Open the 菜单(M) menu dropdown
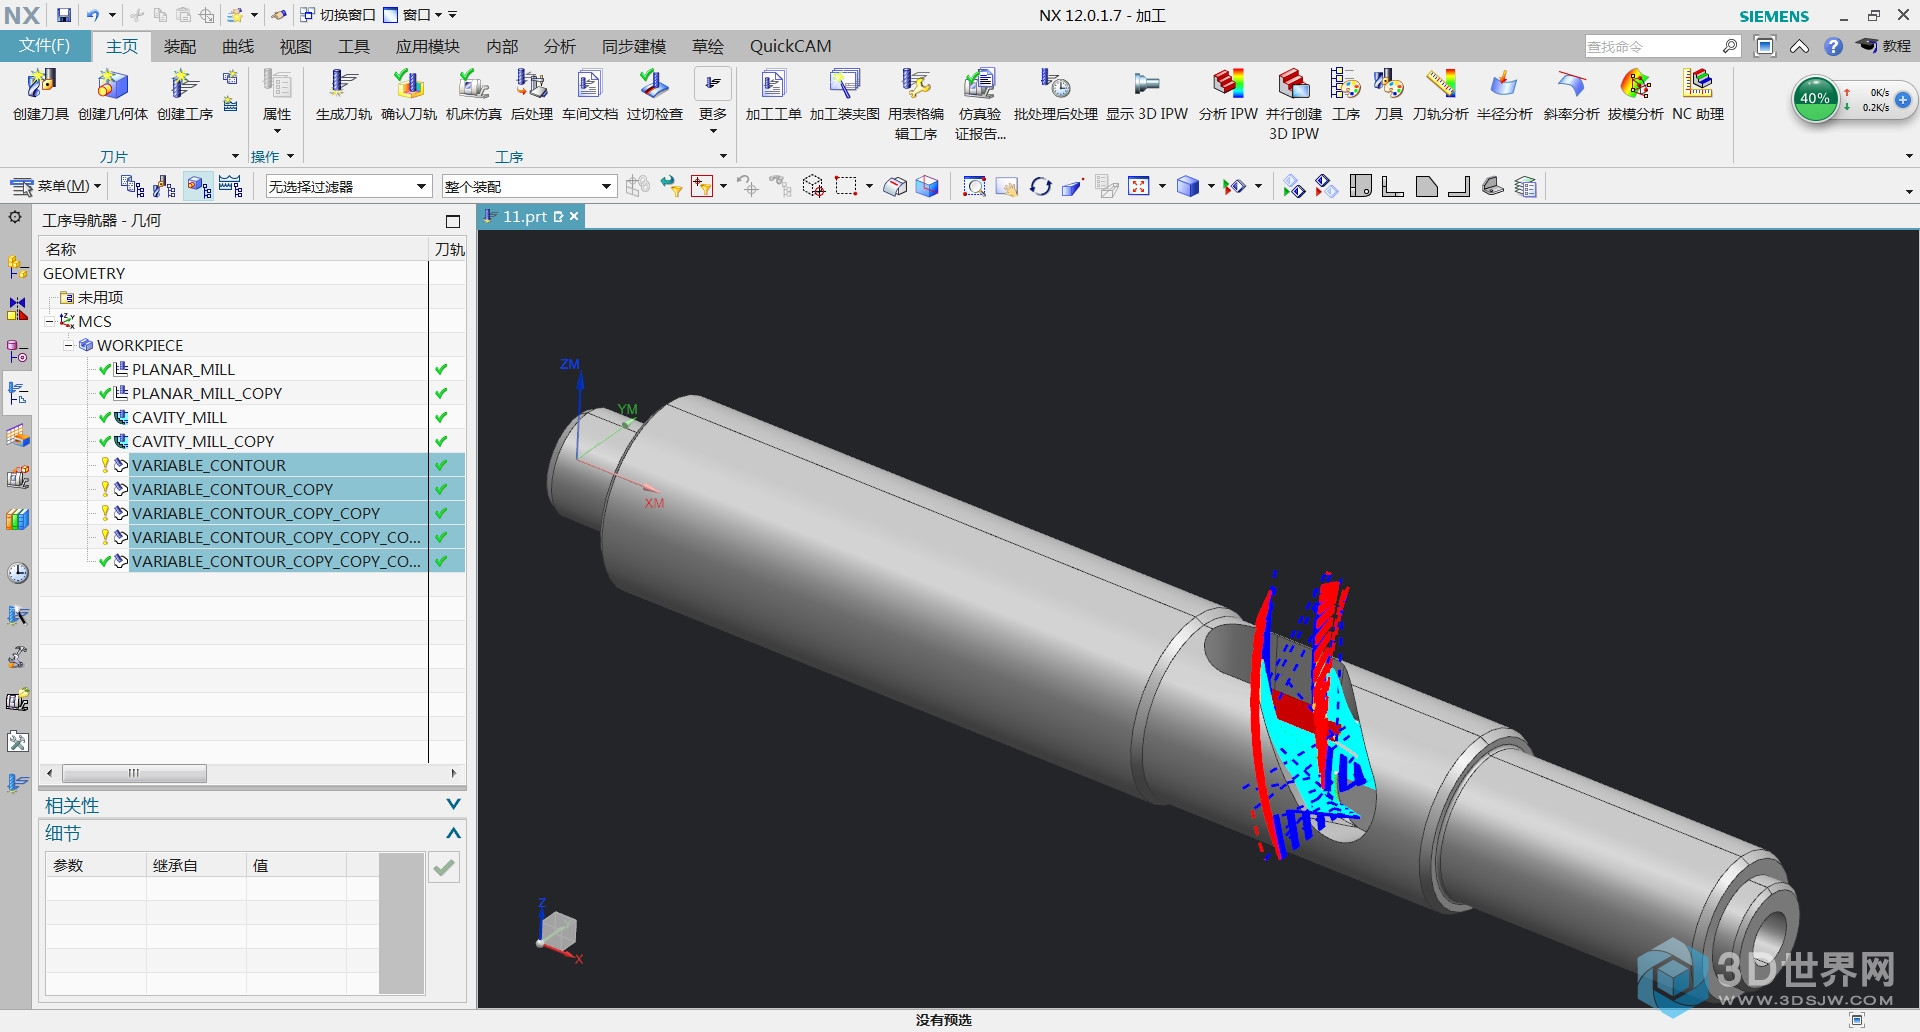 tap(56, 186)
